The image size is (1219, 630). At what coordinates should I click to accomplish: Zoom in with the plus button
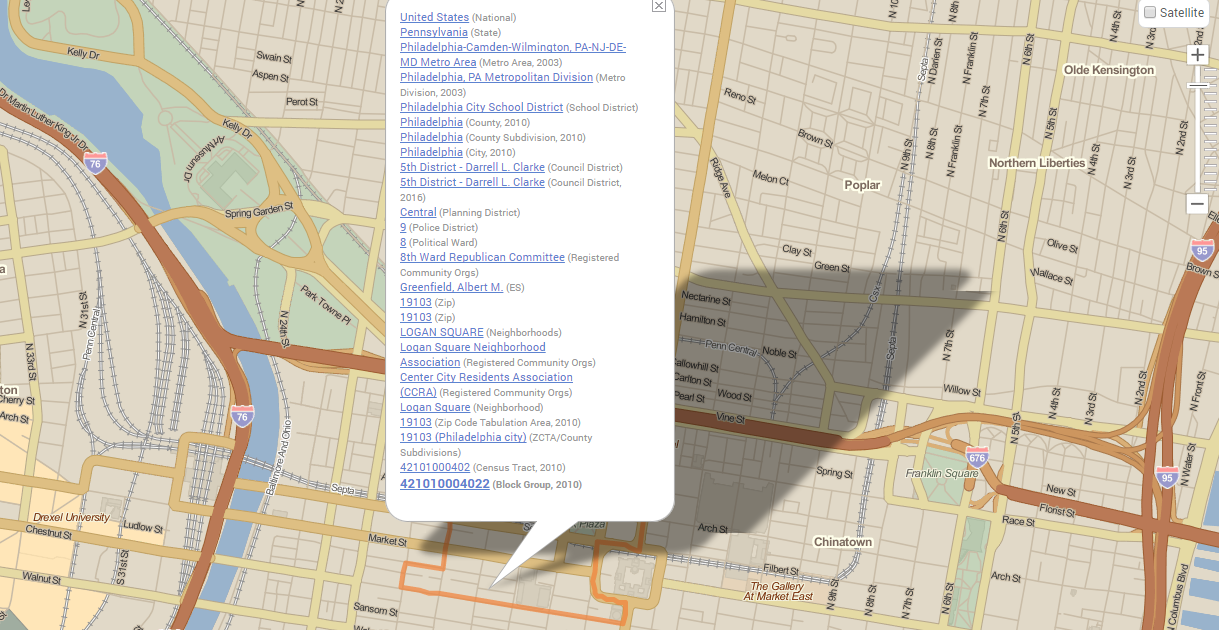point(1198,55)
